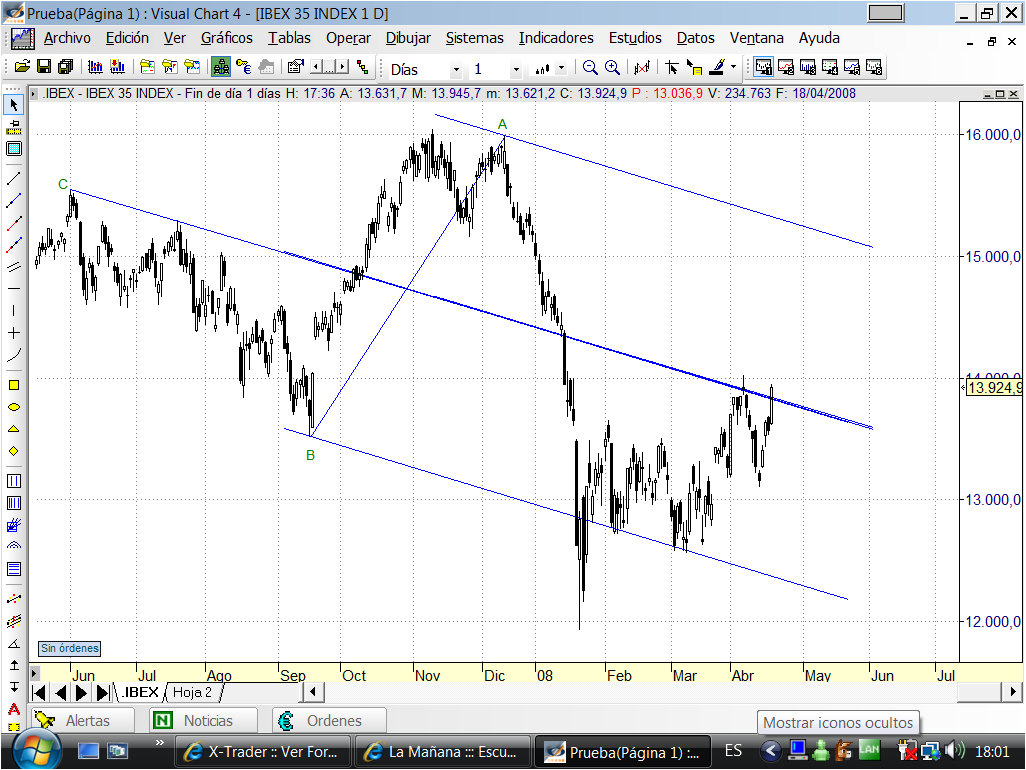This screenshot has height=770, width=1026.
Task: Select the parallel lines tool in sidebar
Action: coord(14,266)
